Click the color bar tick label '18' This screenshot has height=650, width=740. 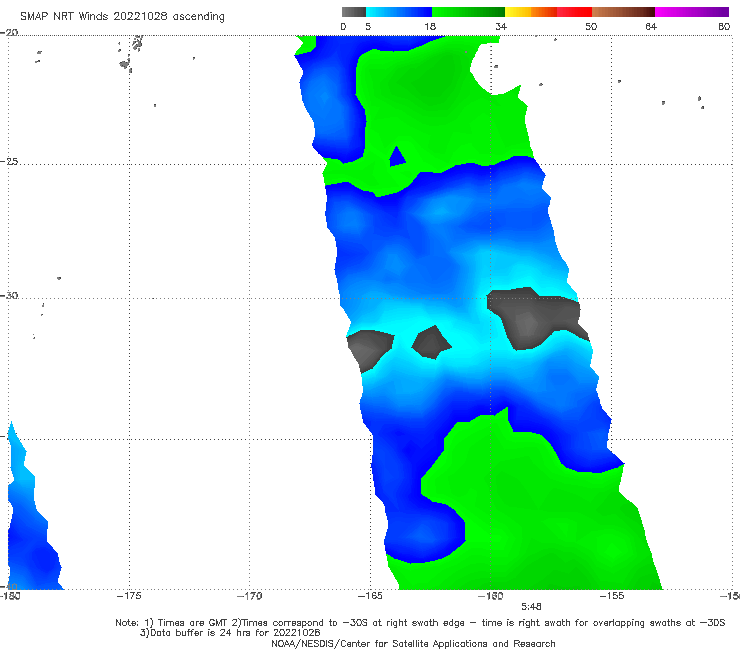click(x=430, y=26)
